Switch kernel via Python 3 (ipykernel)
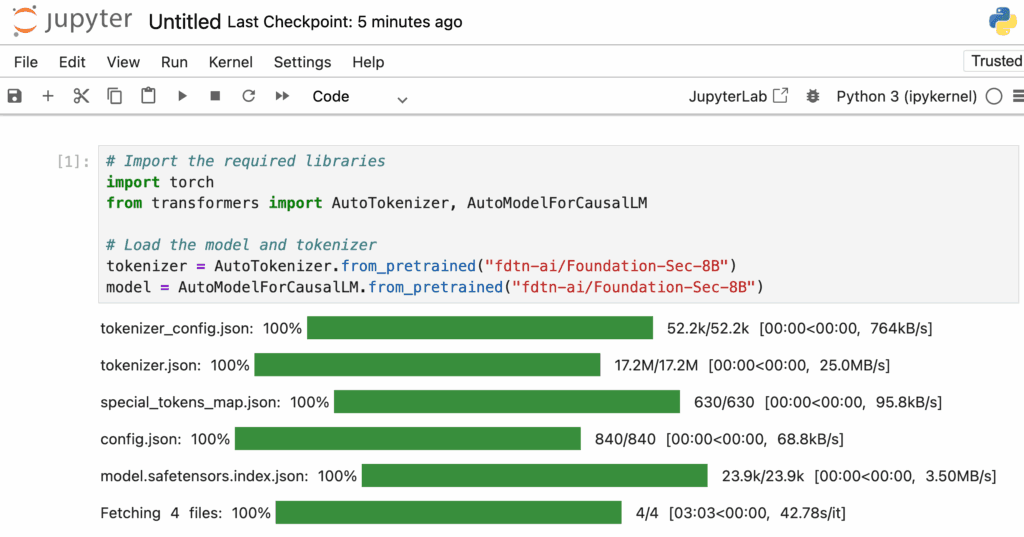 coord(906,97)
